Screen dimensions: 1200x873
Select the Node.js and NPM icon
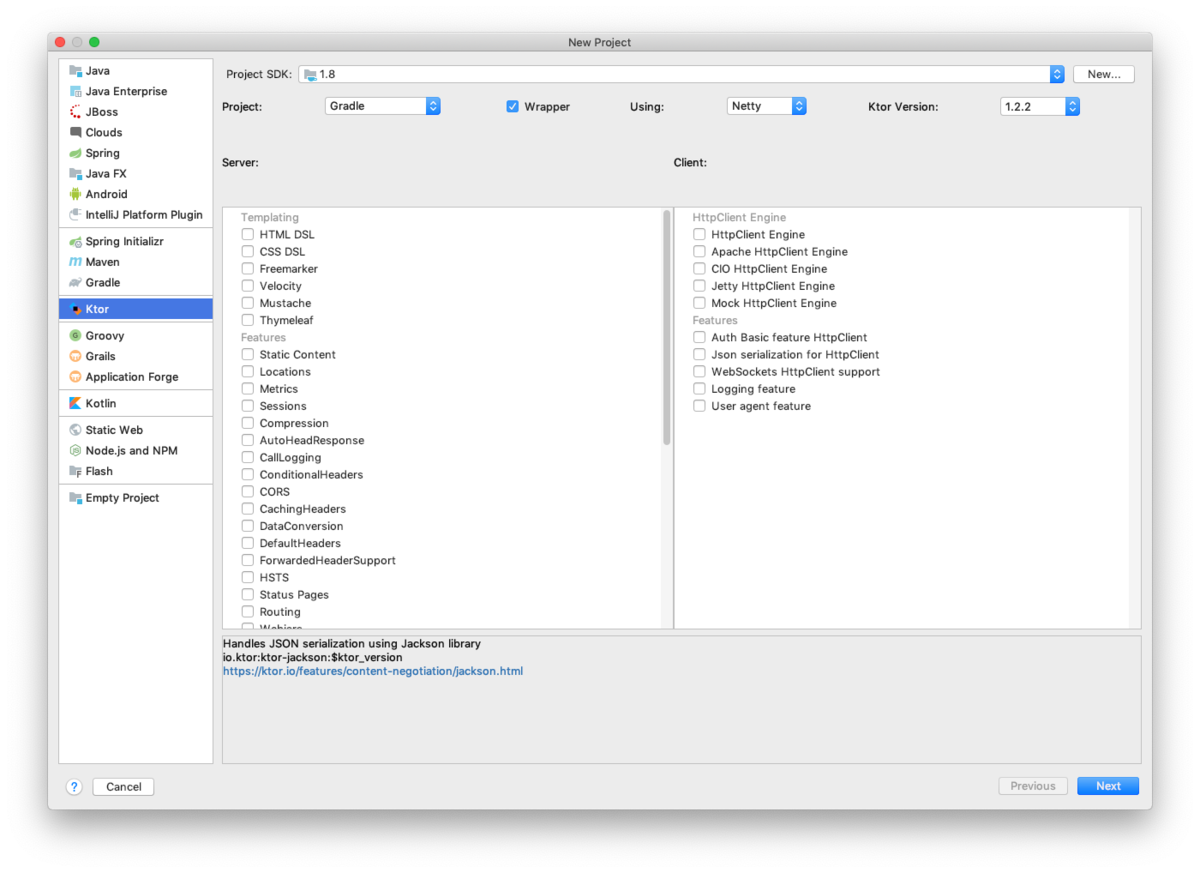point(75,451)
